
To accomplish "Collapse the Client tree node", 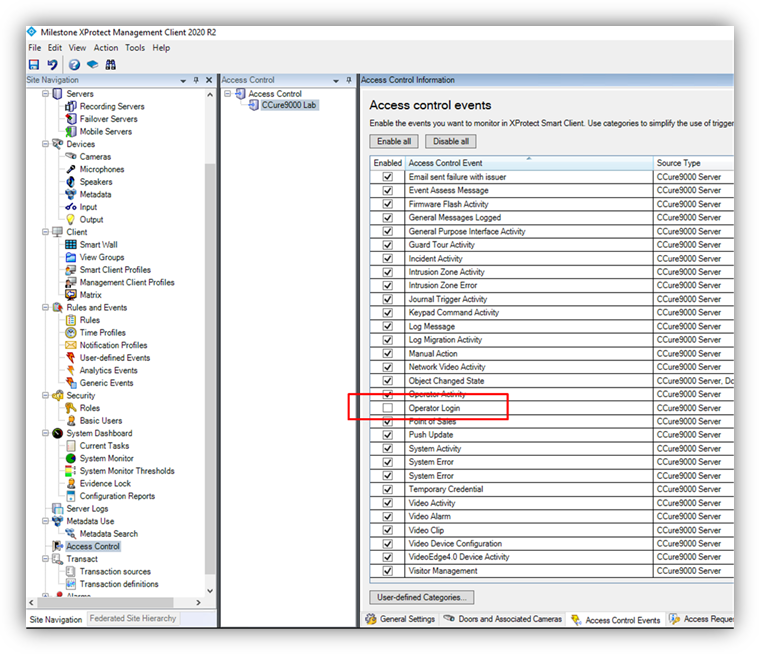I will pyautogui.click(x=46, y=232).
